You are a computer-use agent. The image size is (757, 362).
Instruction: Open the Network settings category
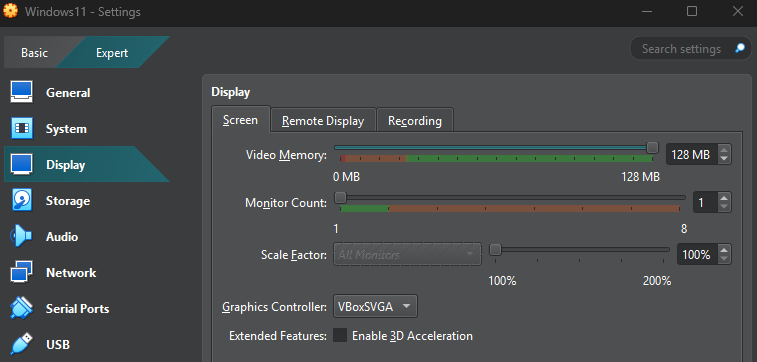click(x=87, y=272)
